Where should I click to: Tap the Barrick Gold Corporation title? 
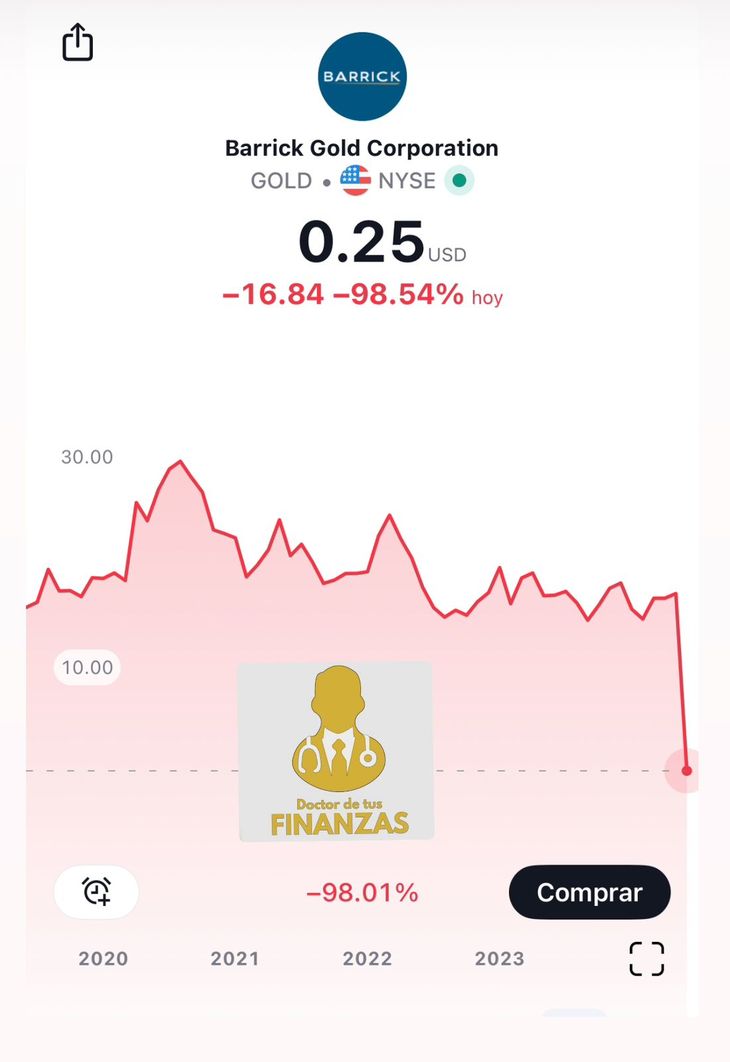(362, 148)
